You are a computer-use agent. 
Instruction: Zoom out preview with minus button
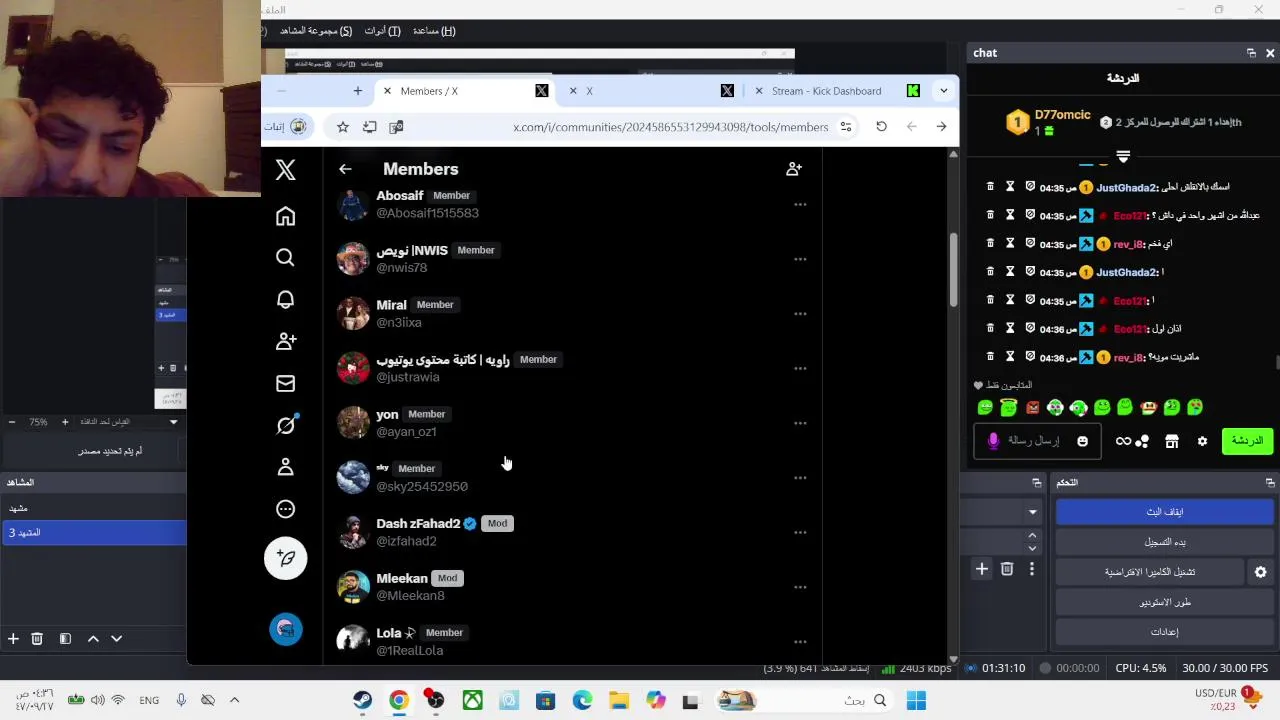(x=12, y=422)
